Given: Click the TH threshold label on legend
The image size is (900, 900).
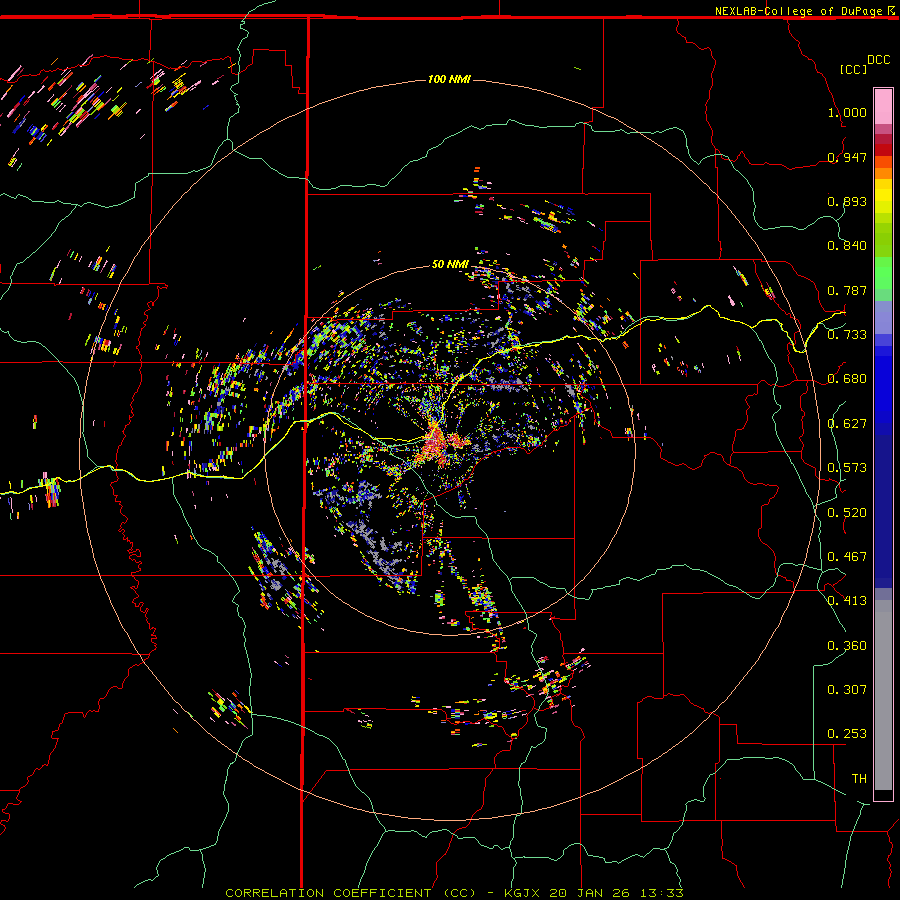Looking at the screenshot, I should pyautogui.click(x=859, y=779).
